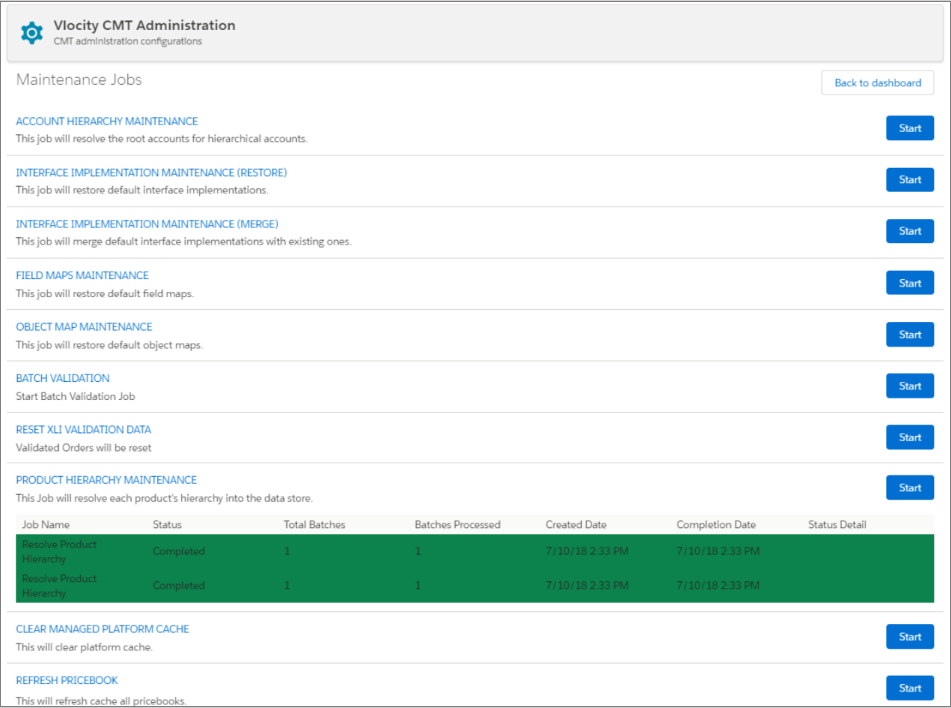Open FIELD MAPS MAINTENANCE link
The width and height of the screenshot is (951, 708).
tap(82, 275)
